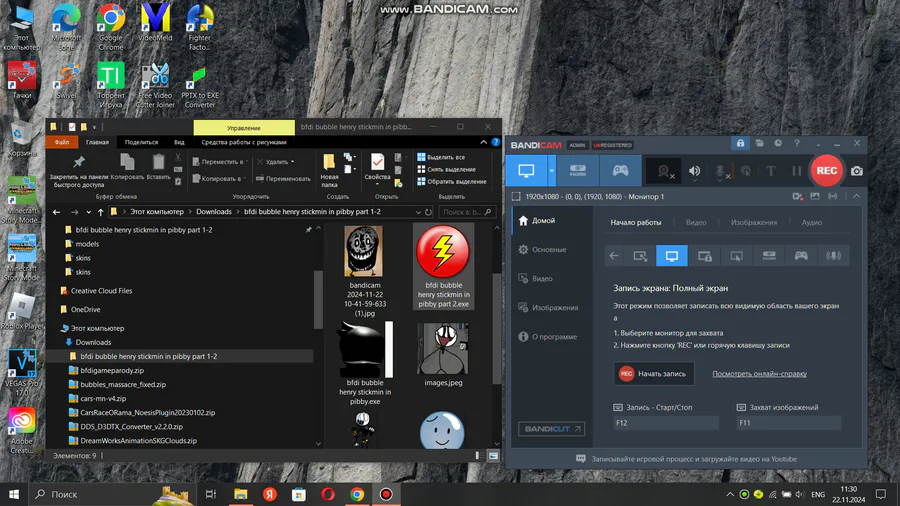Viewport: 900px width, 506px height.
Task: Click the F11 image capture hotkey field
Action: (789, 423)
